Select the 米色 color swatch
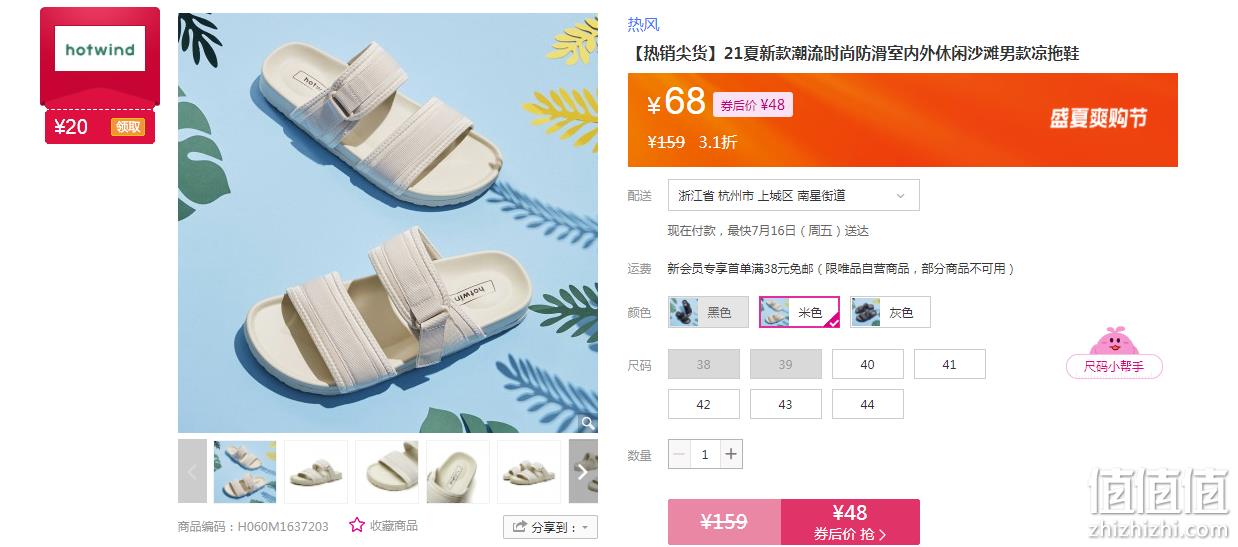This screenshot has width=1238, height=547. tap(799, 312)
